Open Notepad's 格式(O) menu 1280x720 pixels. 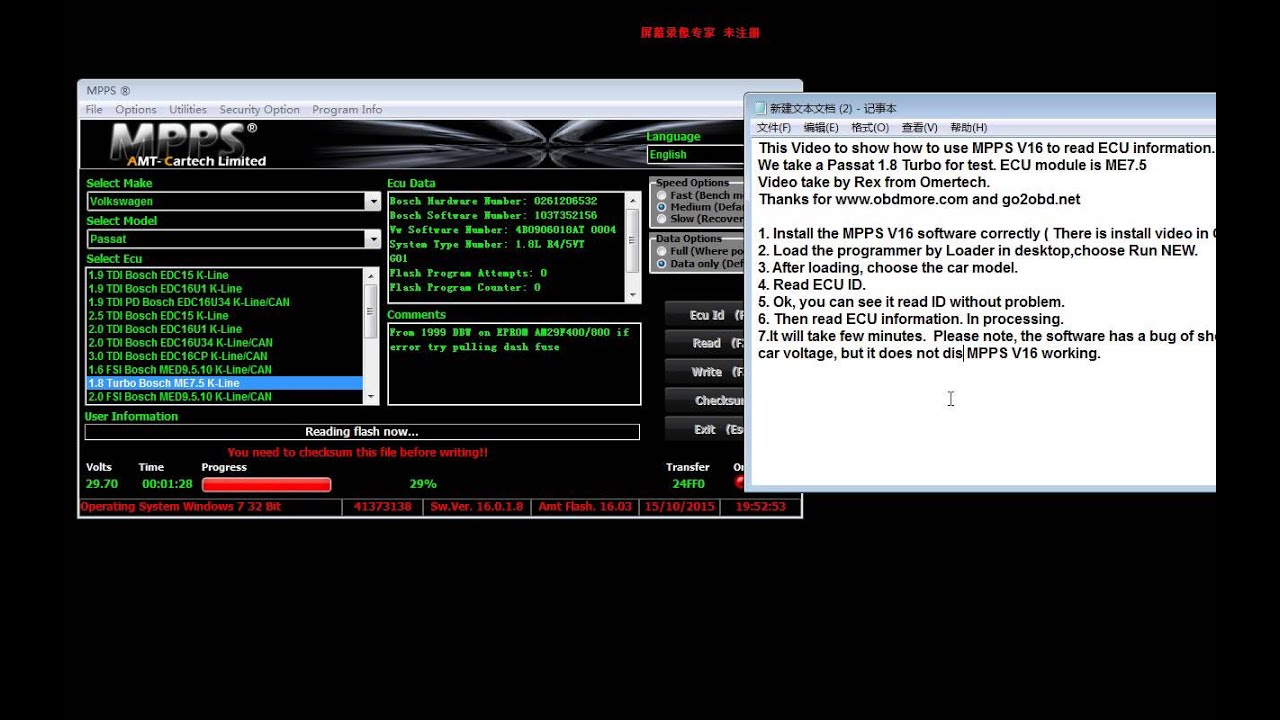(870, 128)
